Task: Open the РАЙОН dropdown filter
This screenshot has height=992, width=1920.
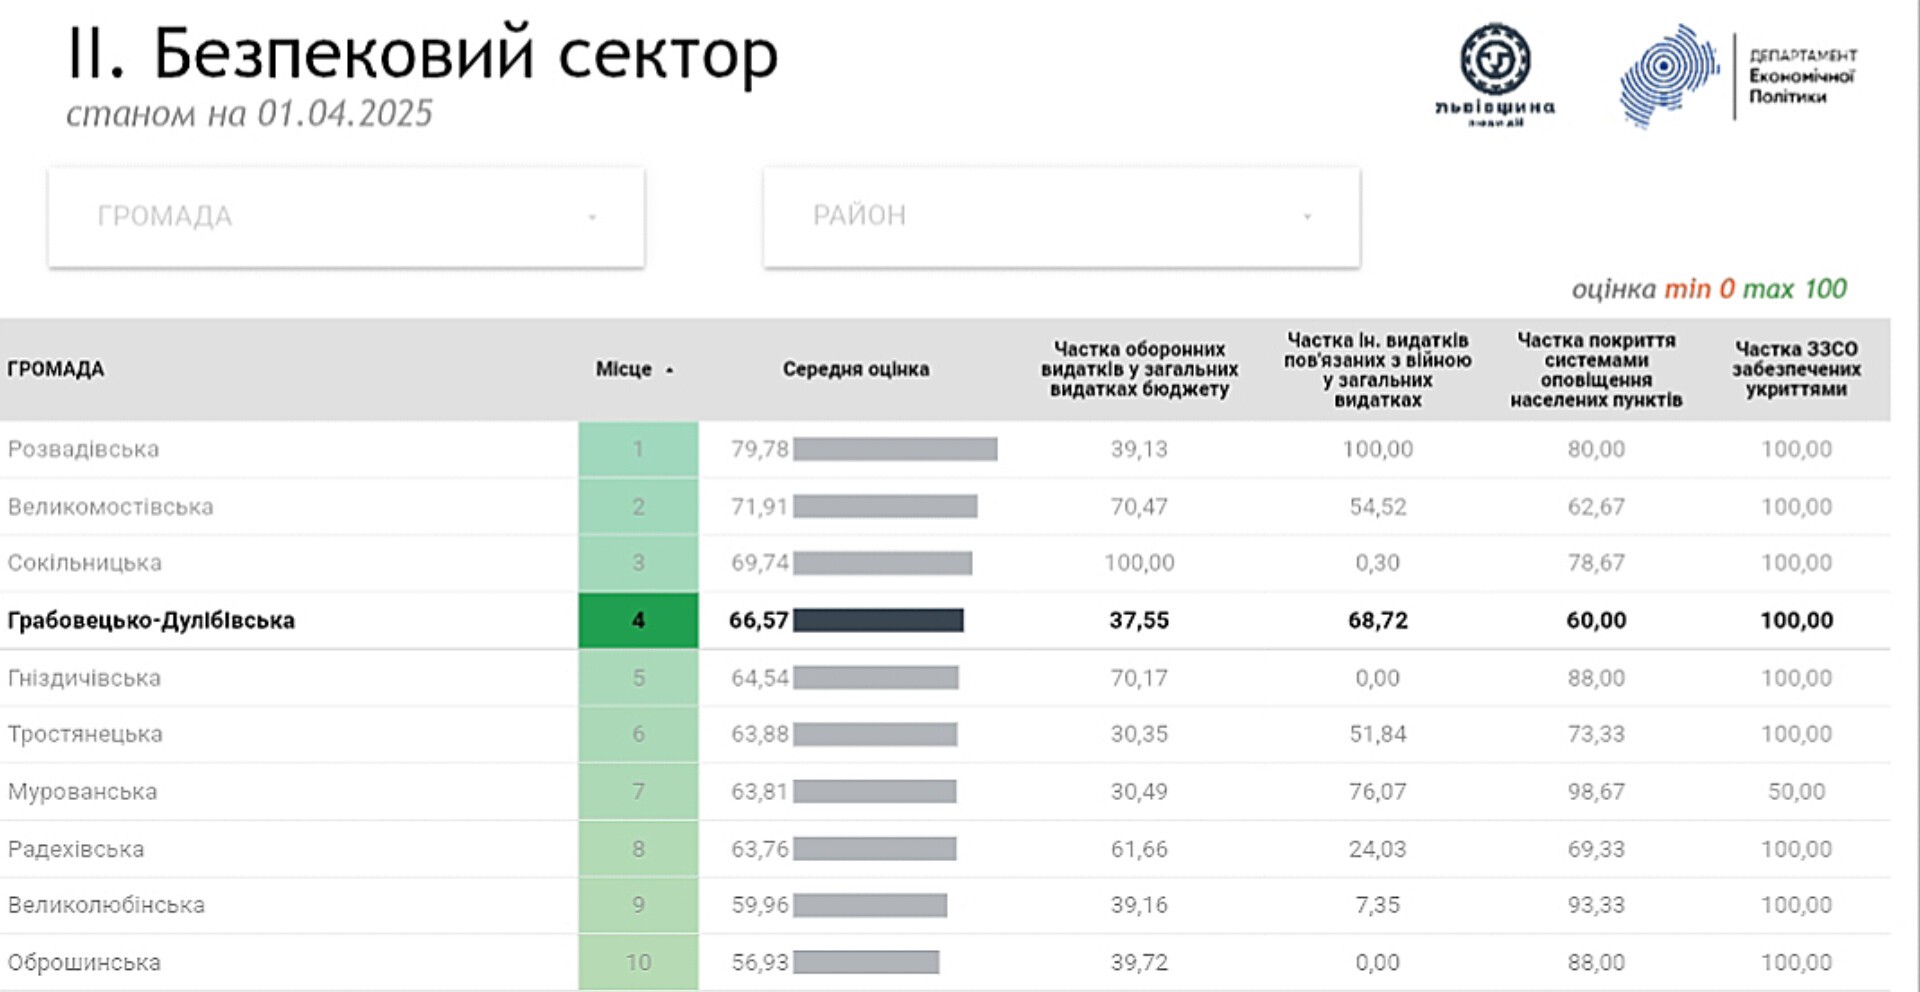Action: tap(1060, 217)
